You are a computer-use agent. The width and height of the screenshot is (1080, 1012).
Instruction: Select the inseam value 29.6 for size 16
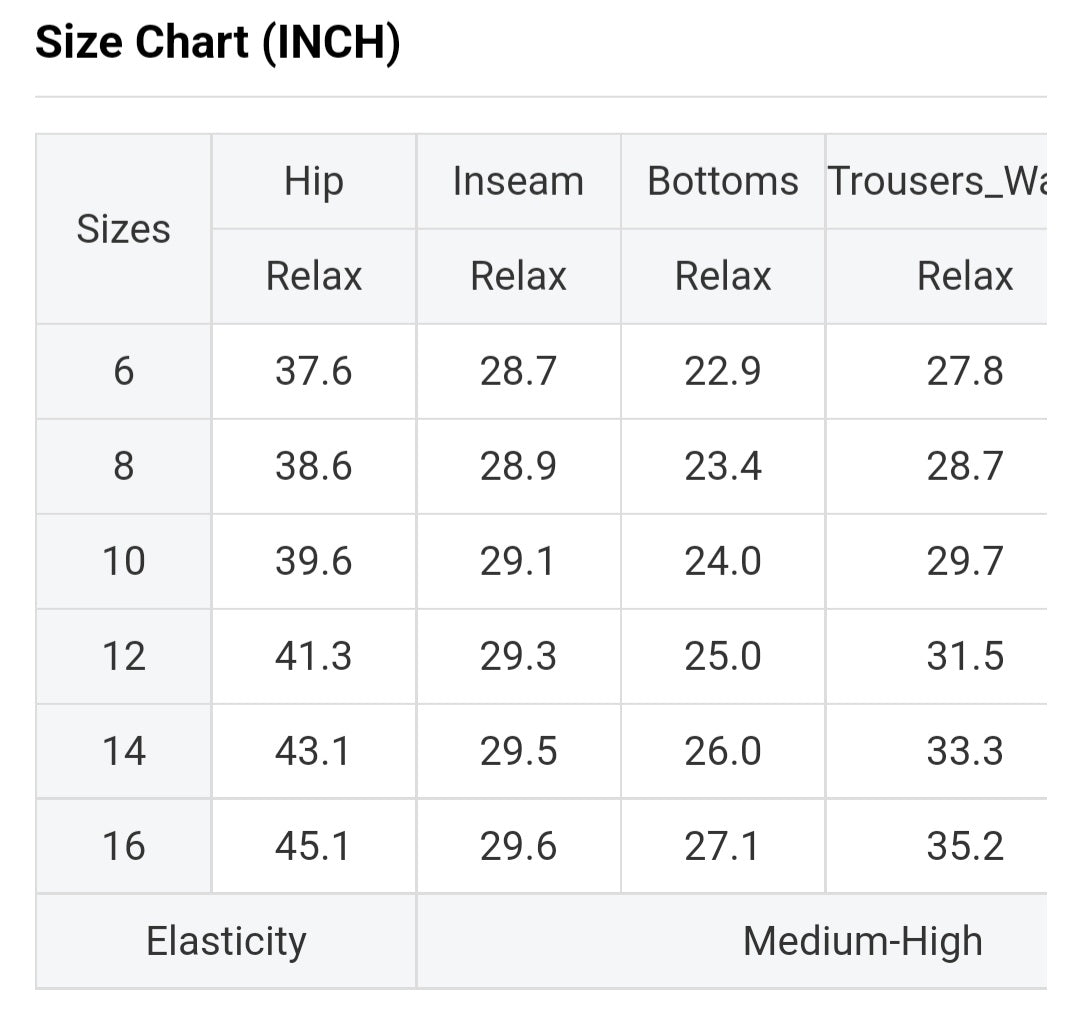pos(518,846)
